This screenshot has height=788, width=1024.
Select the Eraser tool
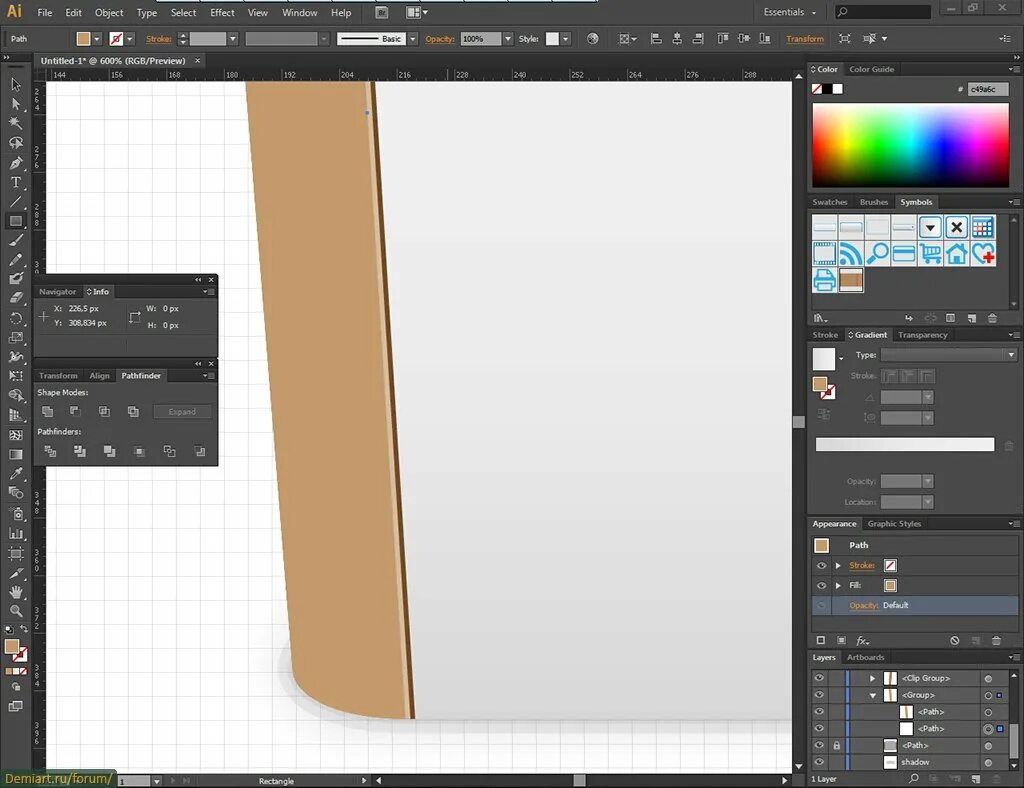(16, 298)
